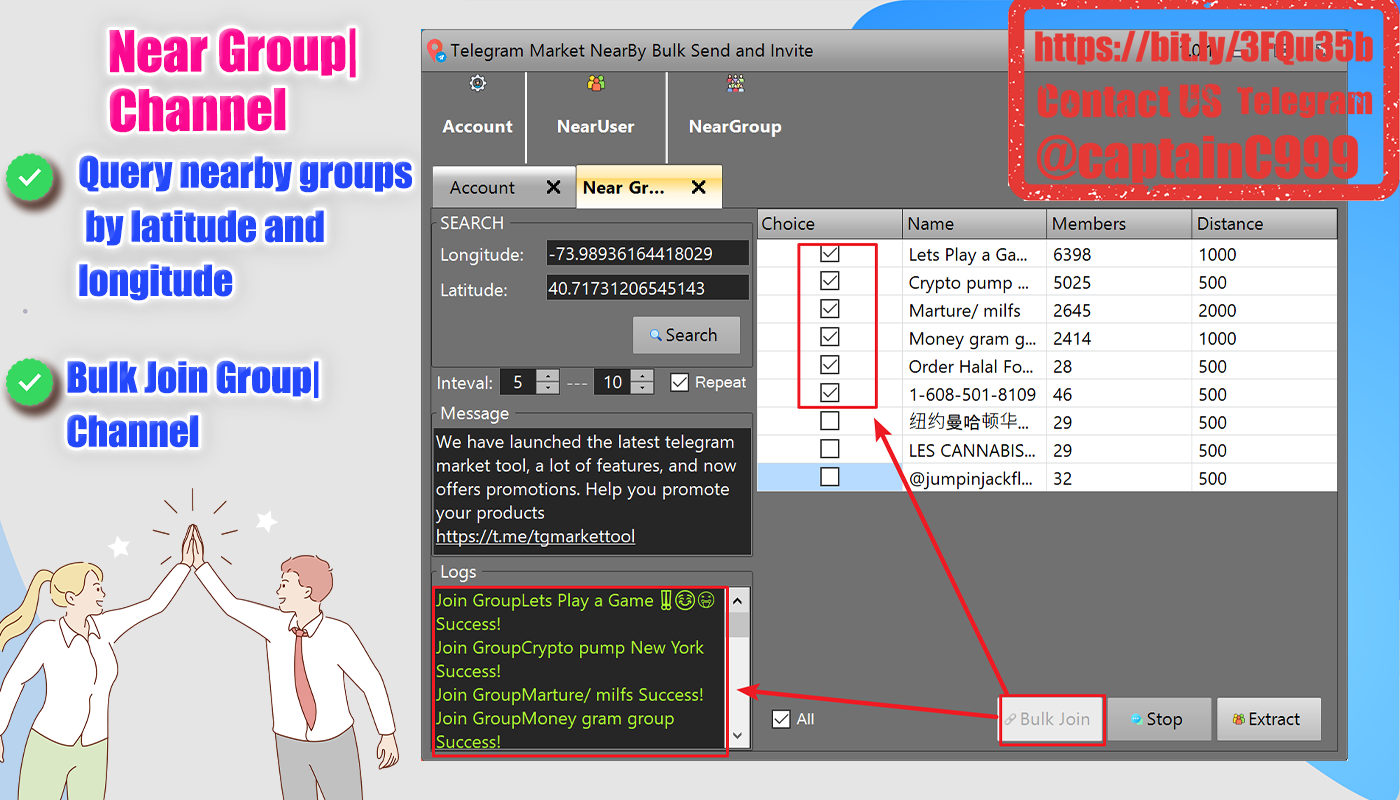
Task: Toggle the All checkbox
Action: point(781,719)
